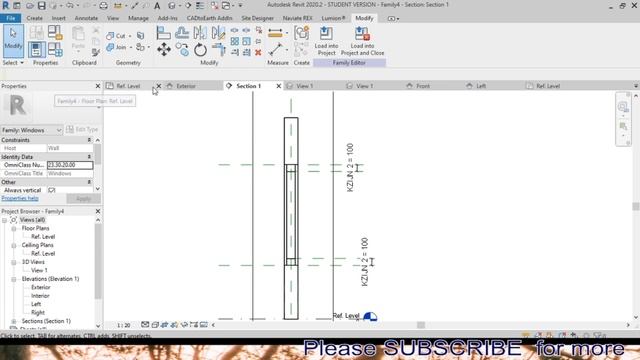Collapse the Floor Plans tree node

tap(13, 229)
